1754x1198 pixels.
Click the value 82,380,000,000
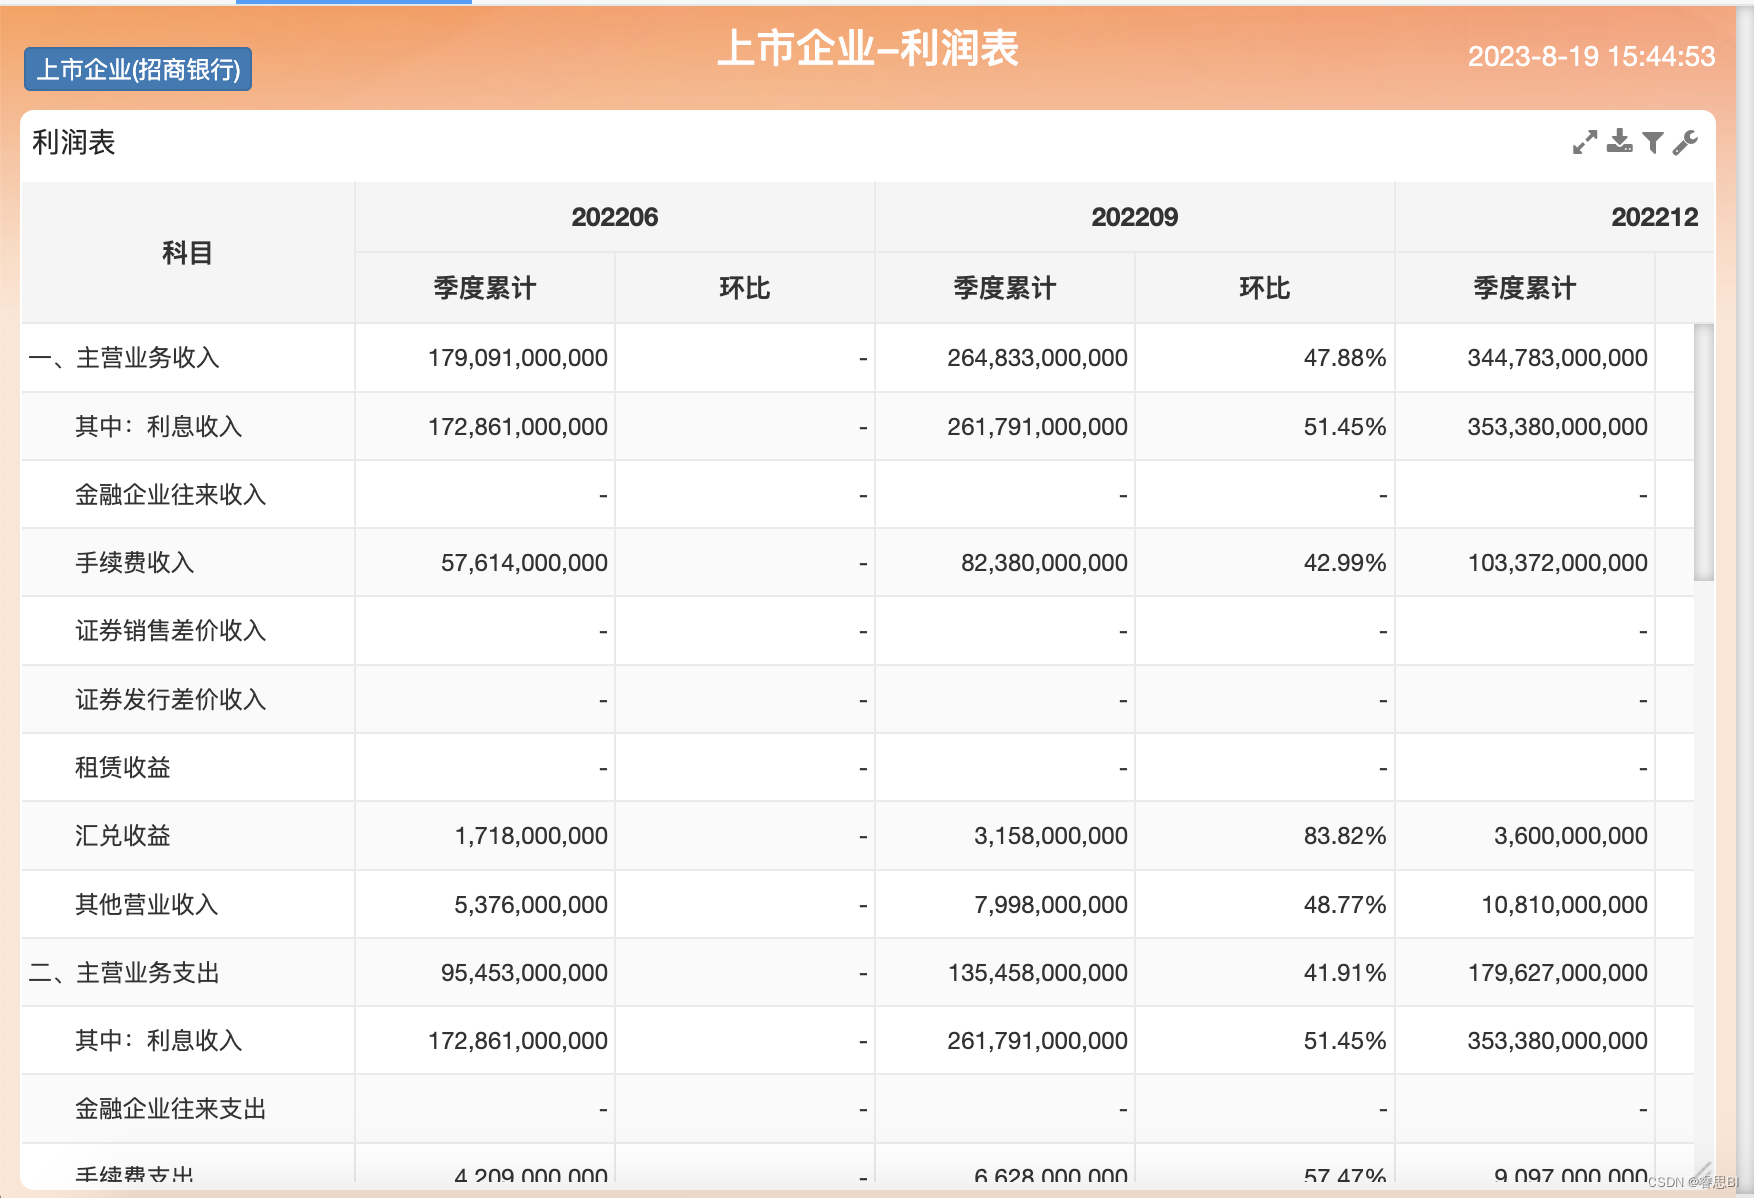click(1045, 563)
